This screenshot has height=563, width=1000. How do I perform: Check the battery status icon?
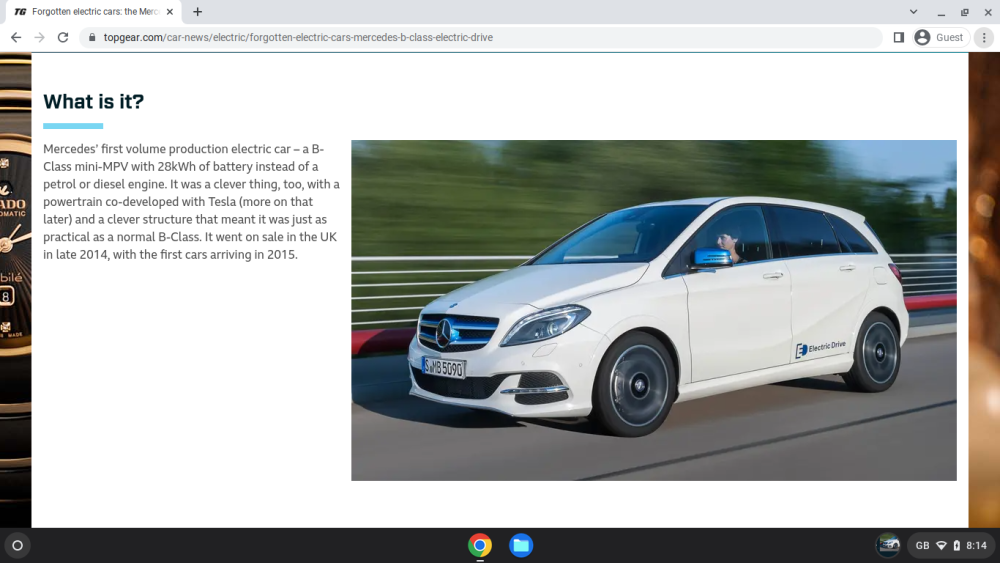pyautogui.click(x=957, y=546)
